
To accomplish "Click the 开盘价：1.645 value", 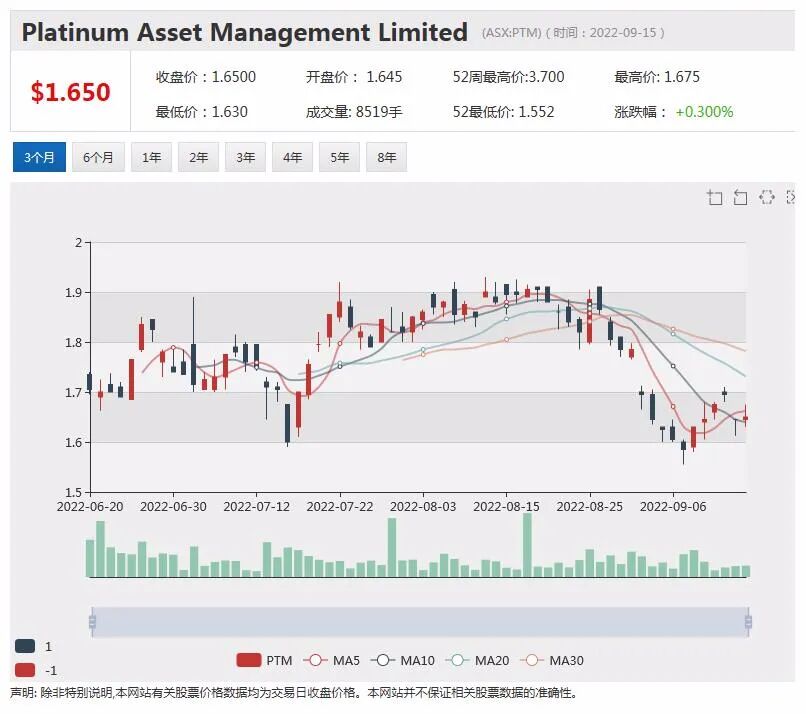I will point(354,77).
